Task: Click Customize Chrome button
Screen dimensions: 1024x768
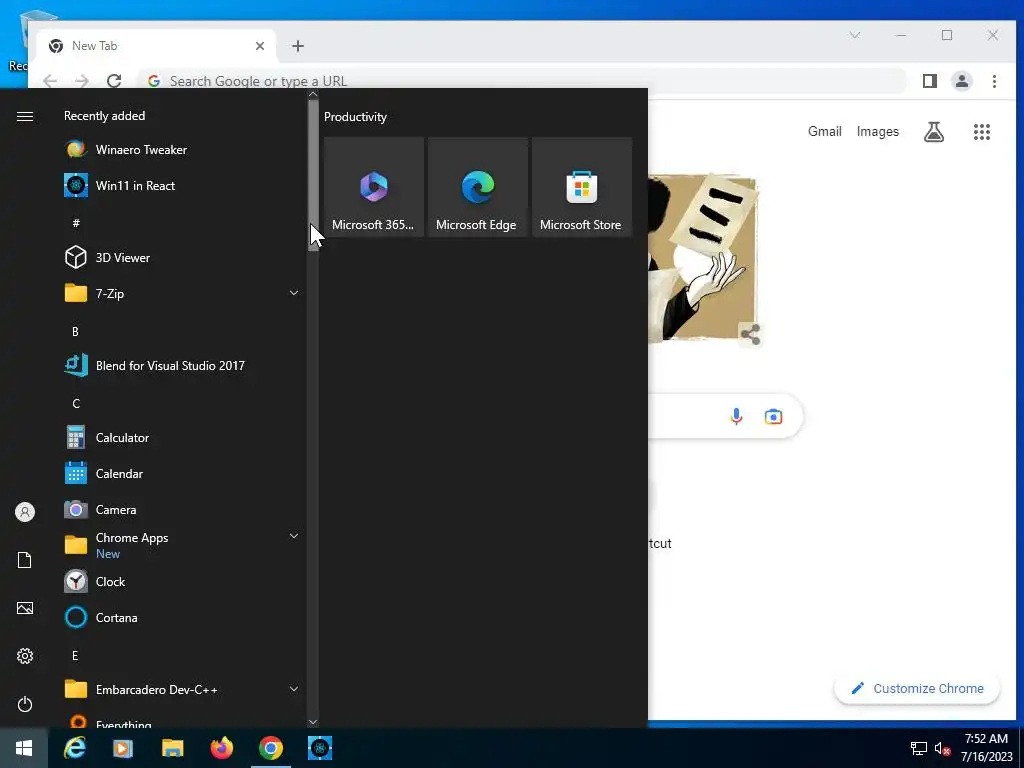Action: [917, 688]
